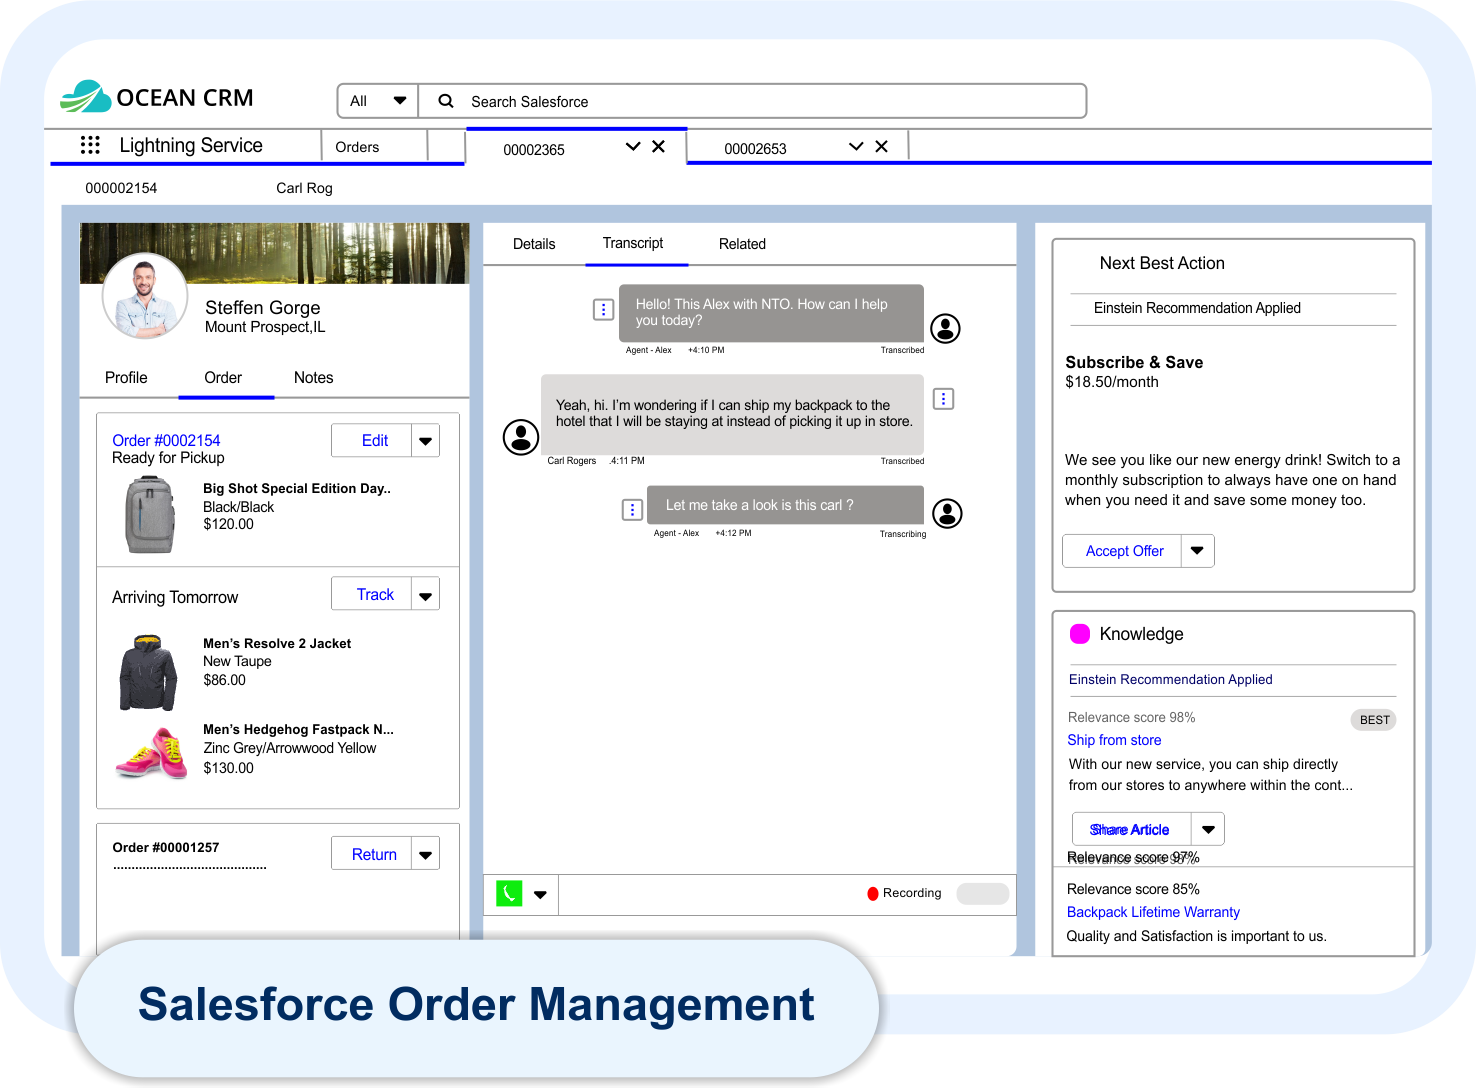Image resolution: width=1476 pixels, height=1088 pixels.
Task: Click the magenta Knowledge icon
Action: (x=1080, y=633)
